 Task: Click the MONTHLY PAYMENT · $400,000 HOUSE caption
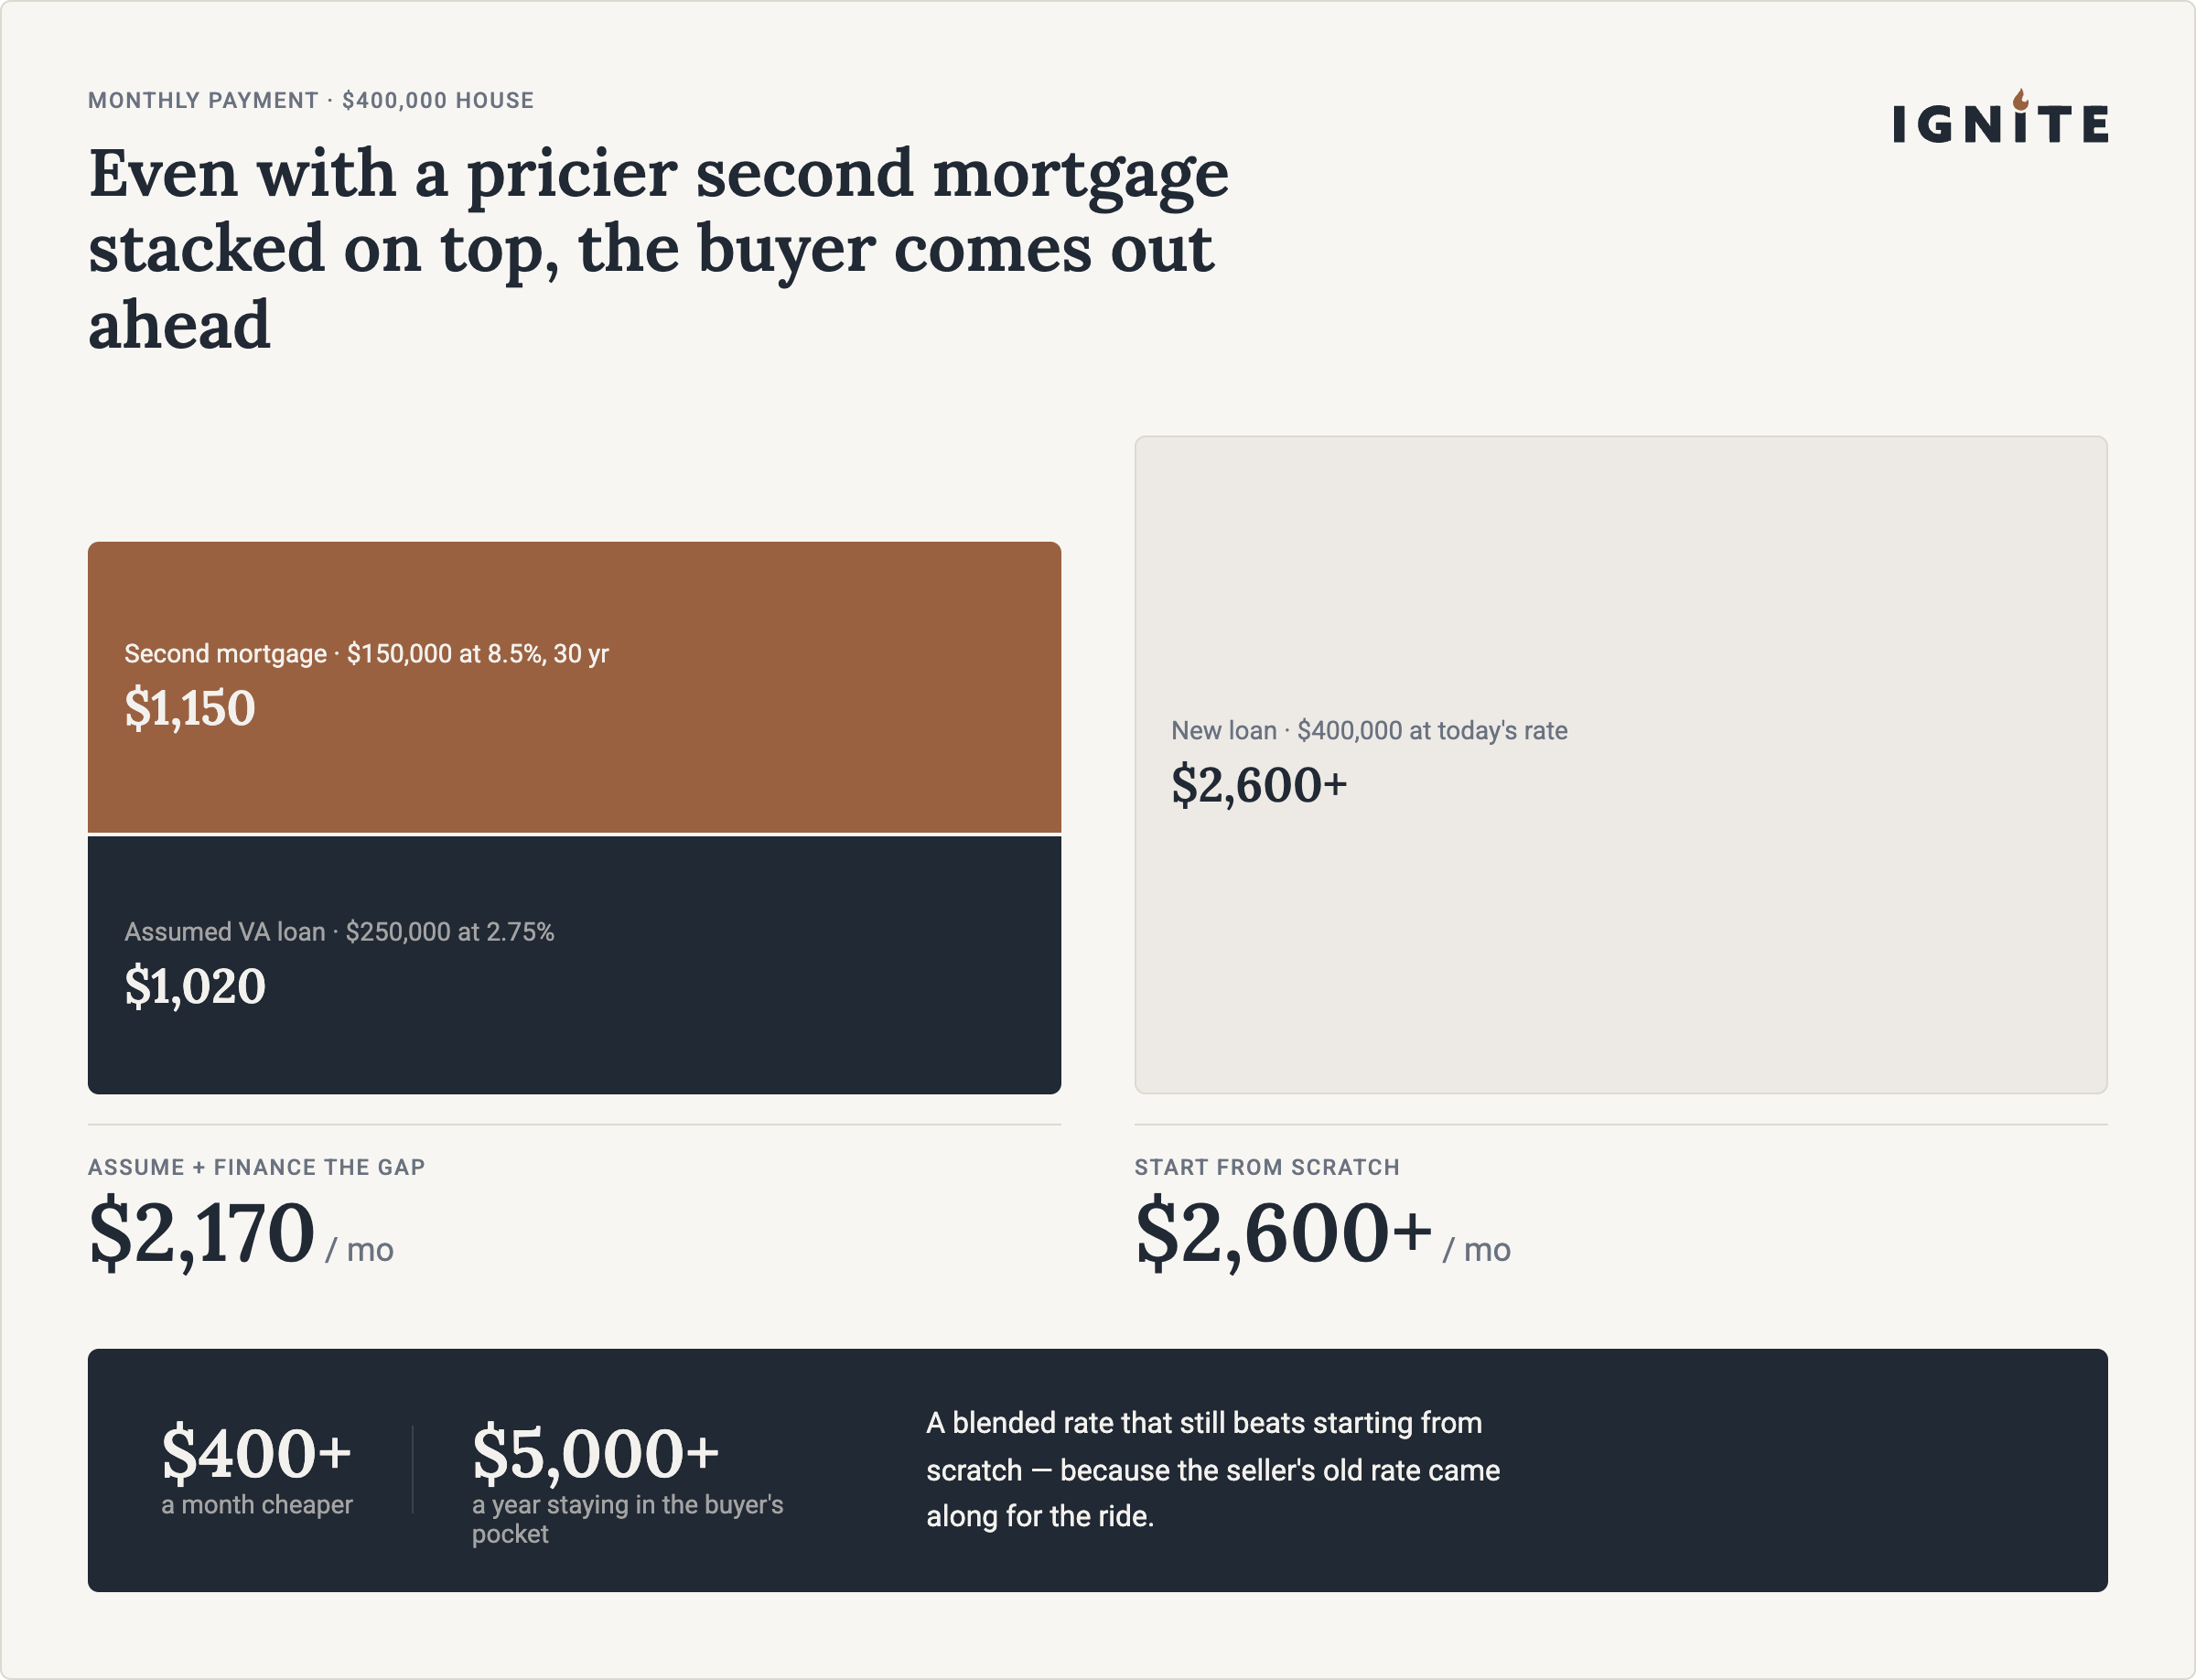[311, 100]
